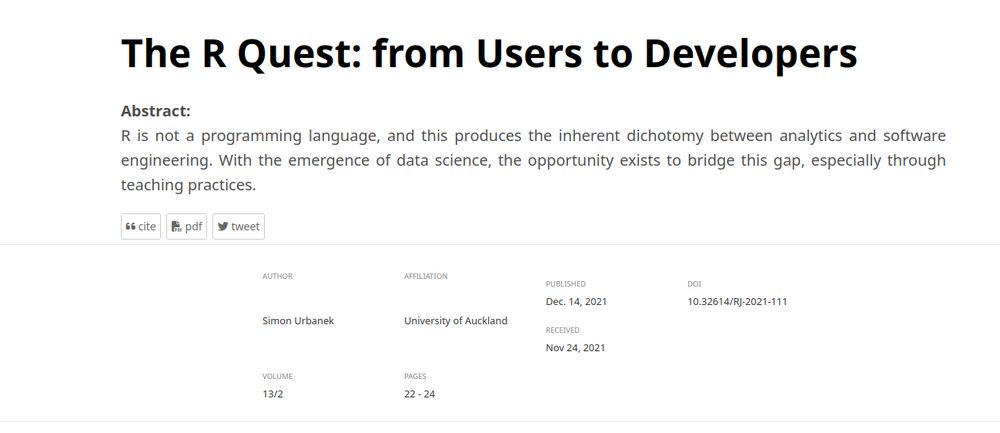The height and width of the screenshot is (433, 1000).
Task: Click the AFFILIATION column label
Action: [x=425, y=276]
